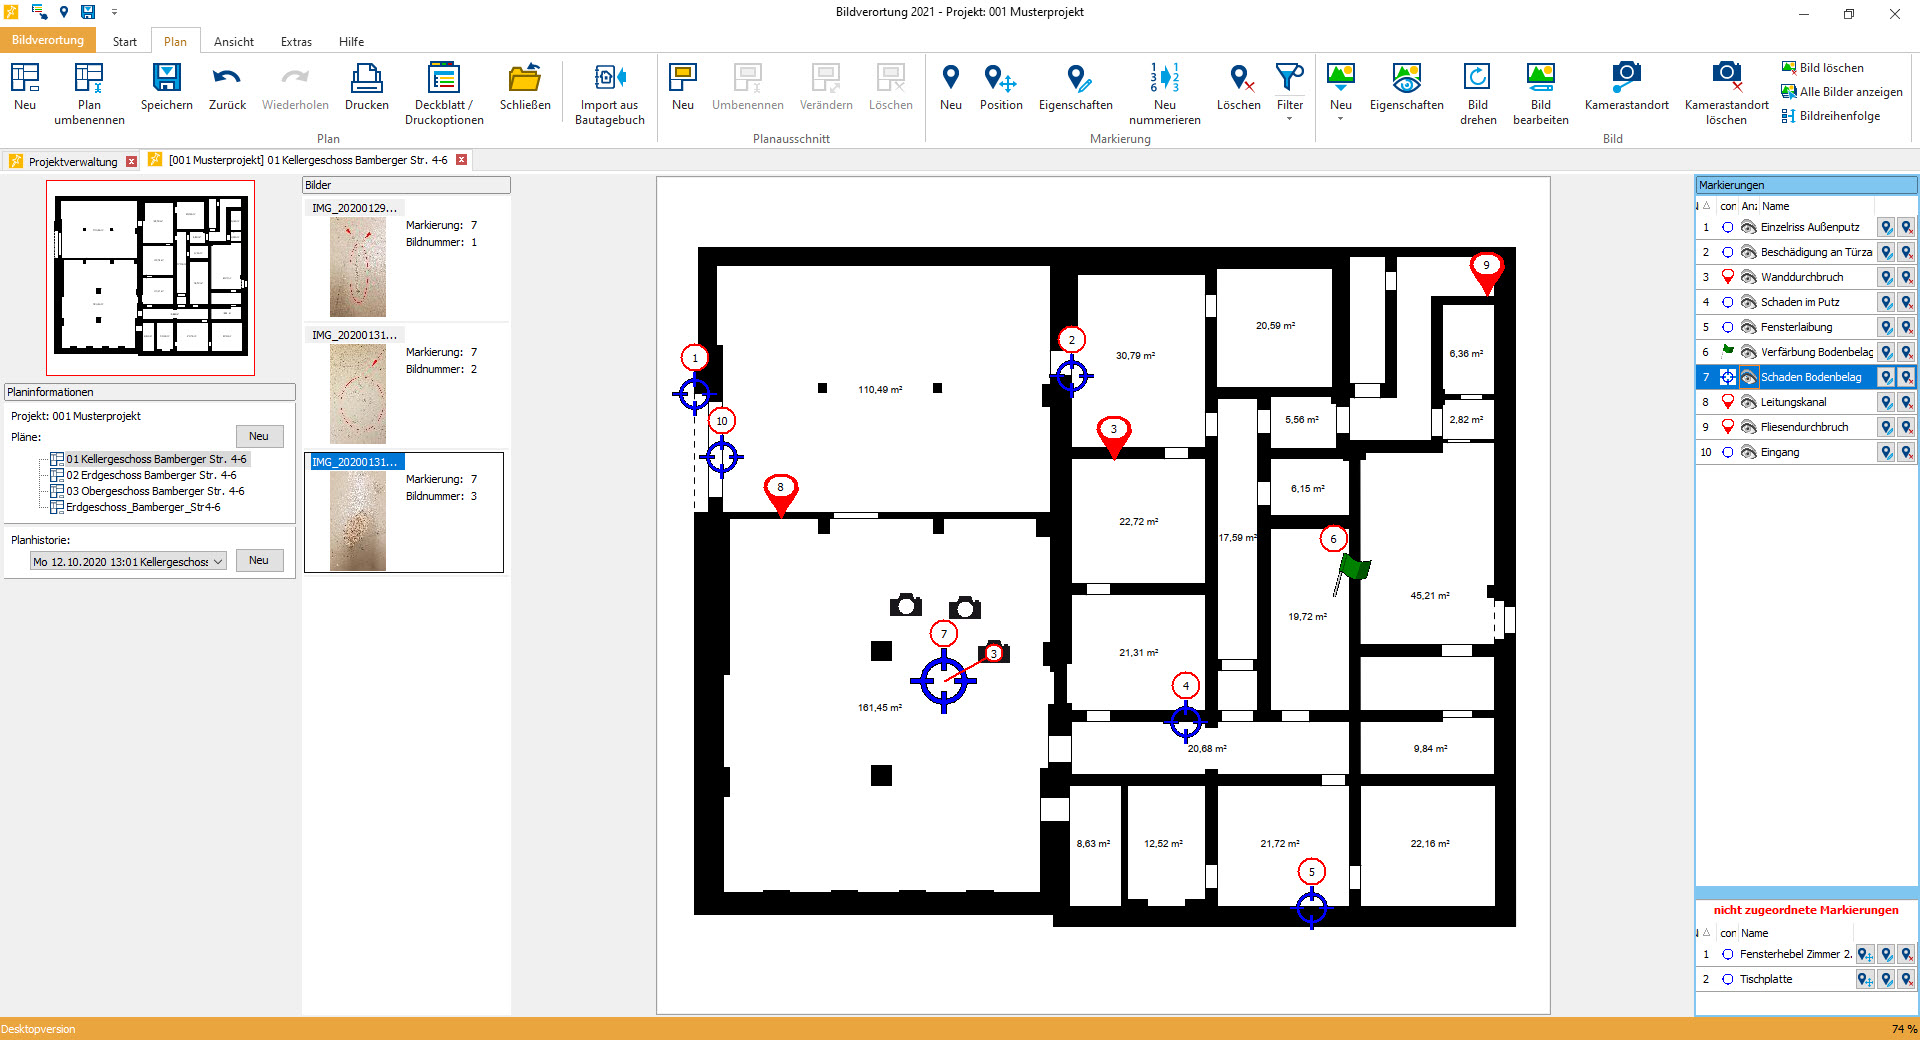
Task: Open the Bild Neu dropdown arrow
Action: click(1340, 119)
